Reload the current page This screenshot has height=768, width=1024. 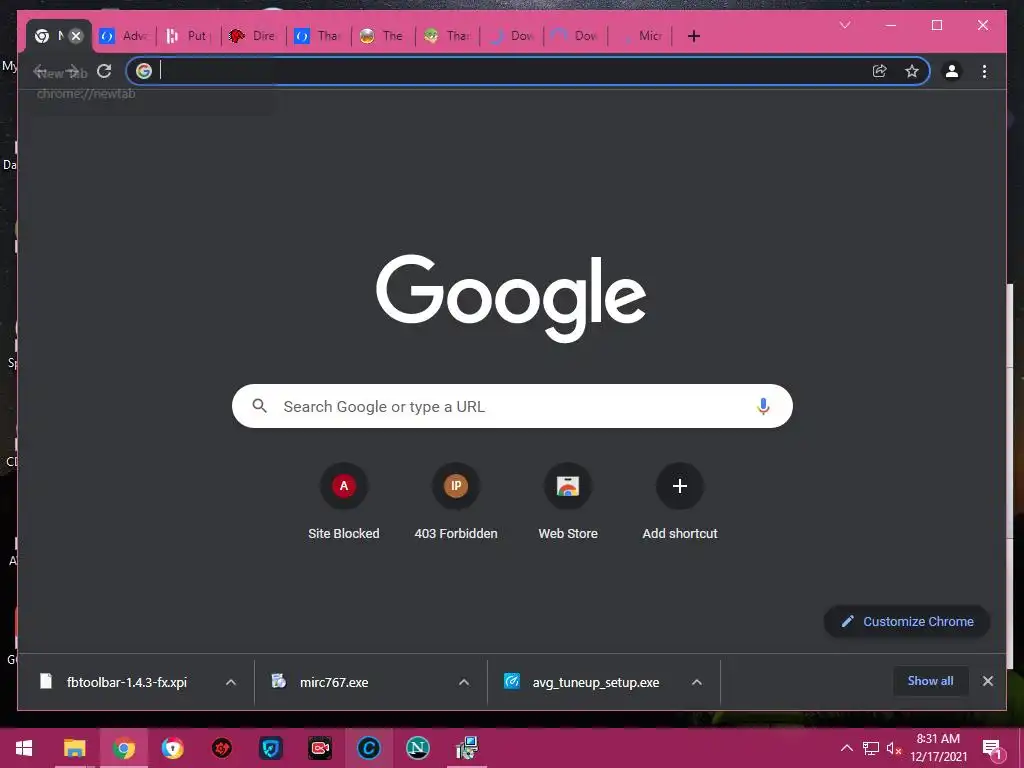click(x=104, y=71)
